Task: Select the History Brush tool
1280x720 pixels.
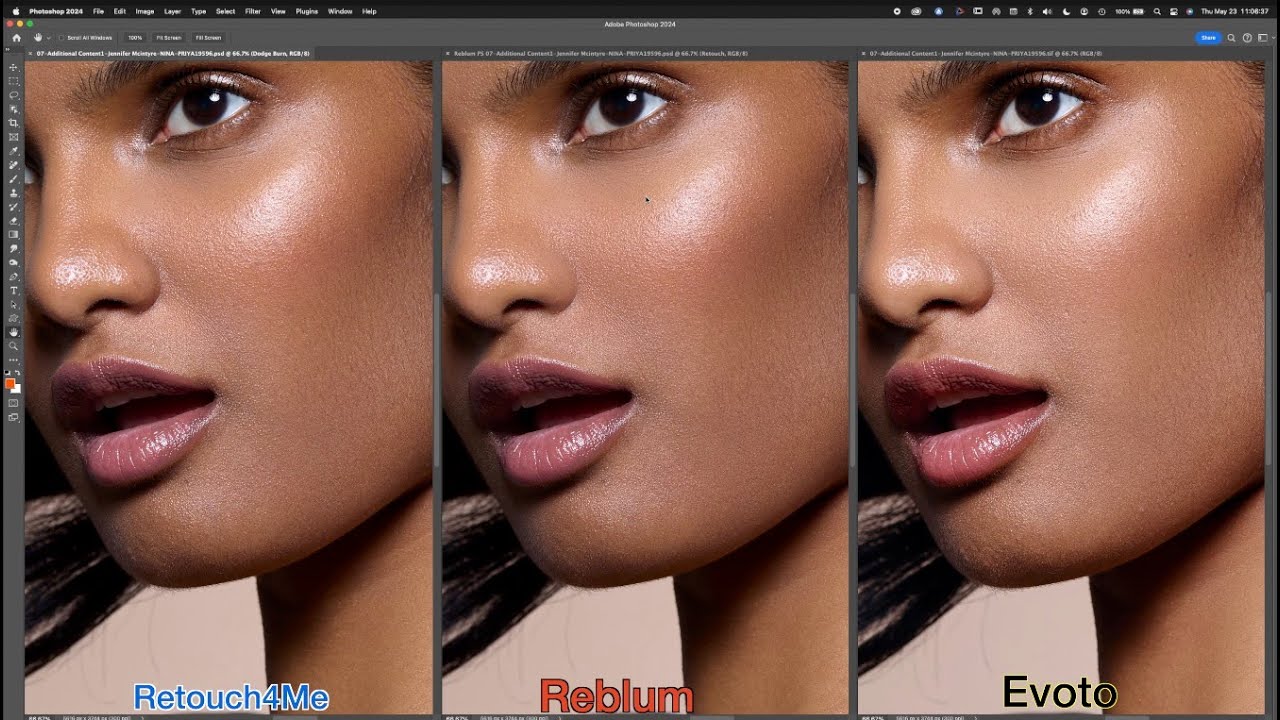Action: pyautogui.click(x=13, y=207)
